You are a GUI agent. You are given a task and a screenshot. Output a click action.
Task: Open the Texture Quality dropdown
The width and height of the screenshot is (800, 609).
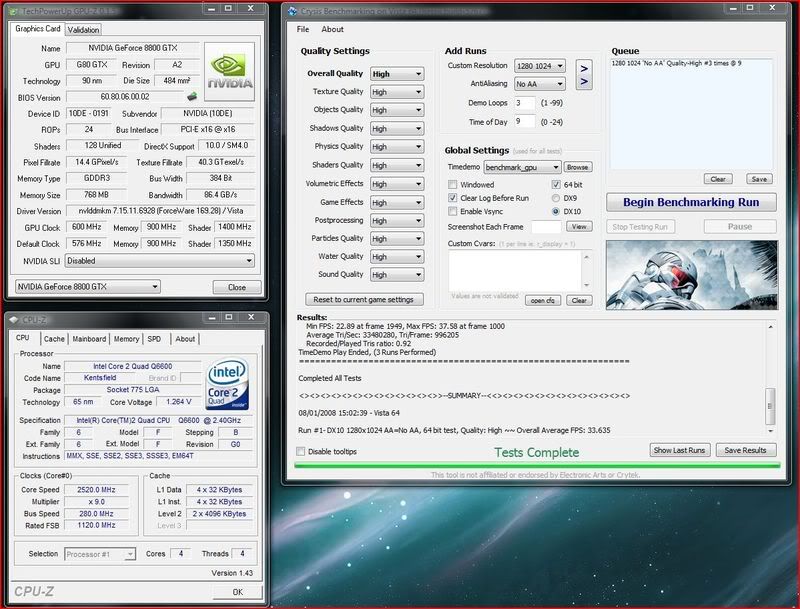pos(397,92)
